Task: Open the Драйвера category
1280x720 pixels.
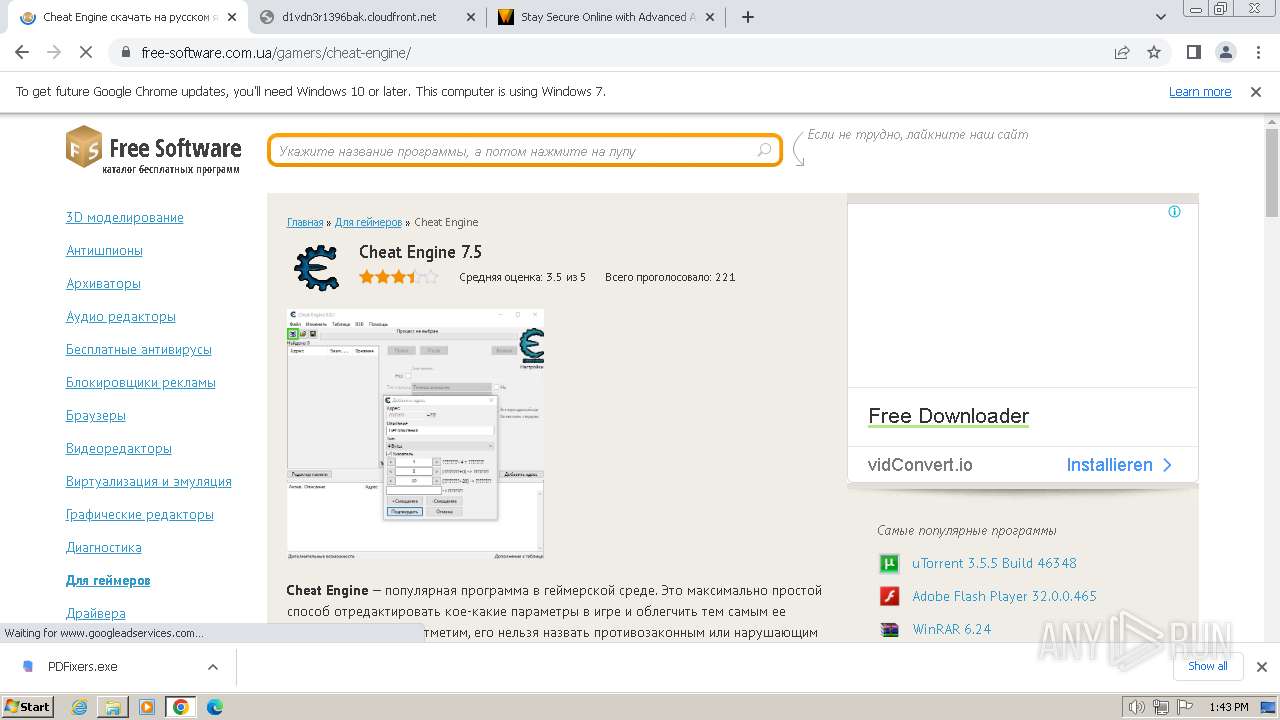Action: (x=95, y=613)
